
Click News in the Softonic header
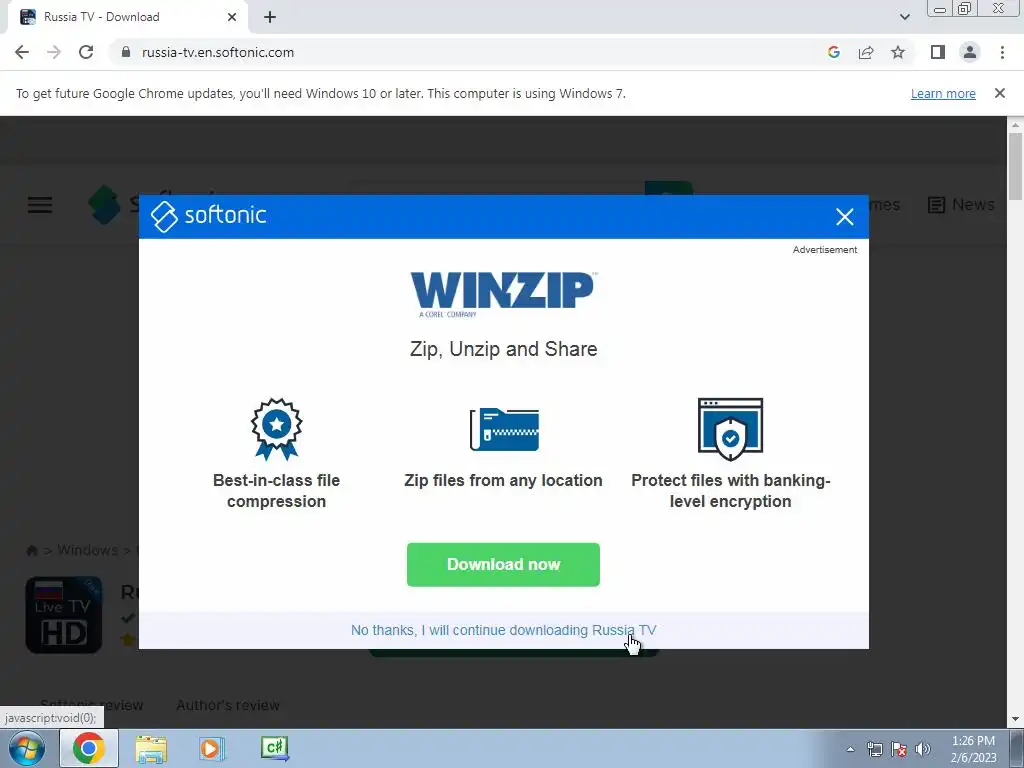pos(961,204)
